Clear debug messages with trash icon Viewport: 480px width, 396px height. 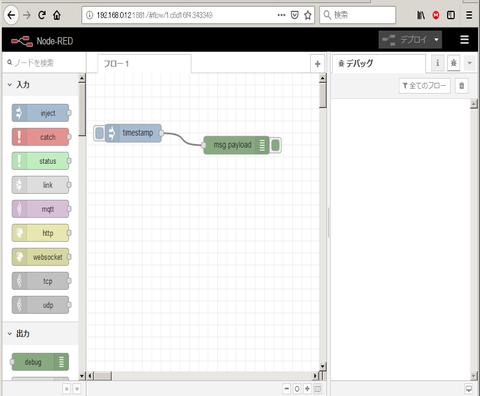click(462, 86)
